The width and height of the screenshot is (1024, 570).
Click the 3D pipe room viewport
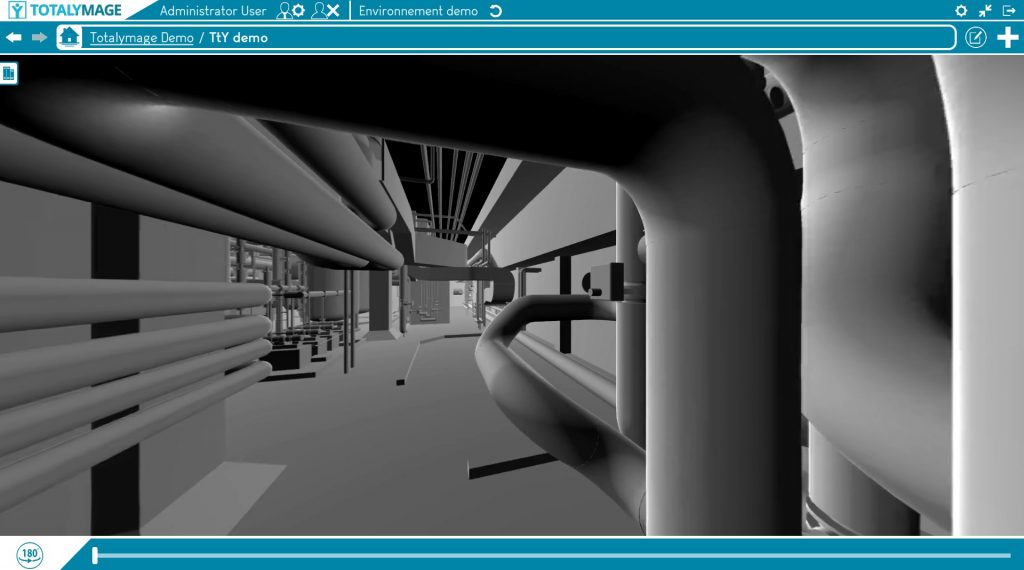512,295
